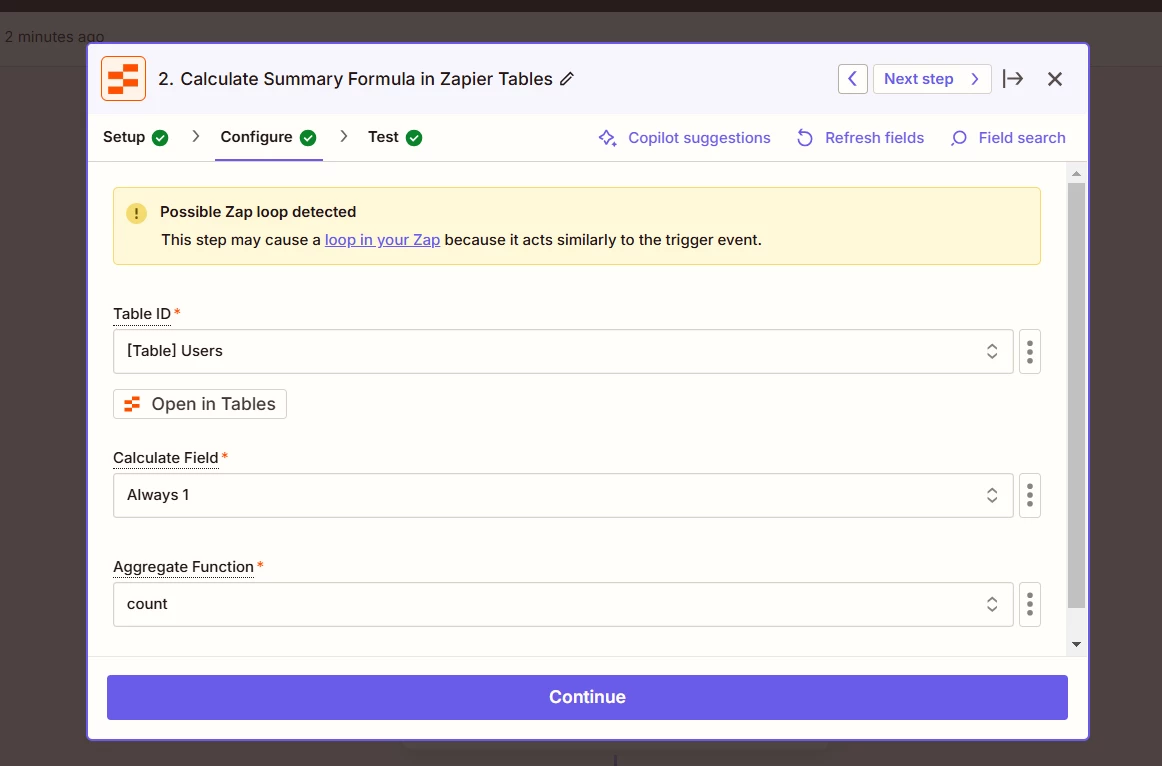The image size is (1162, 766).
Task: Open the Setup tab
Action: pos(136,137)
